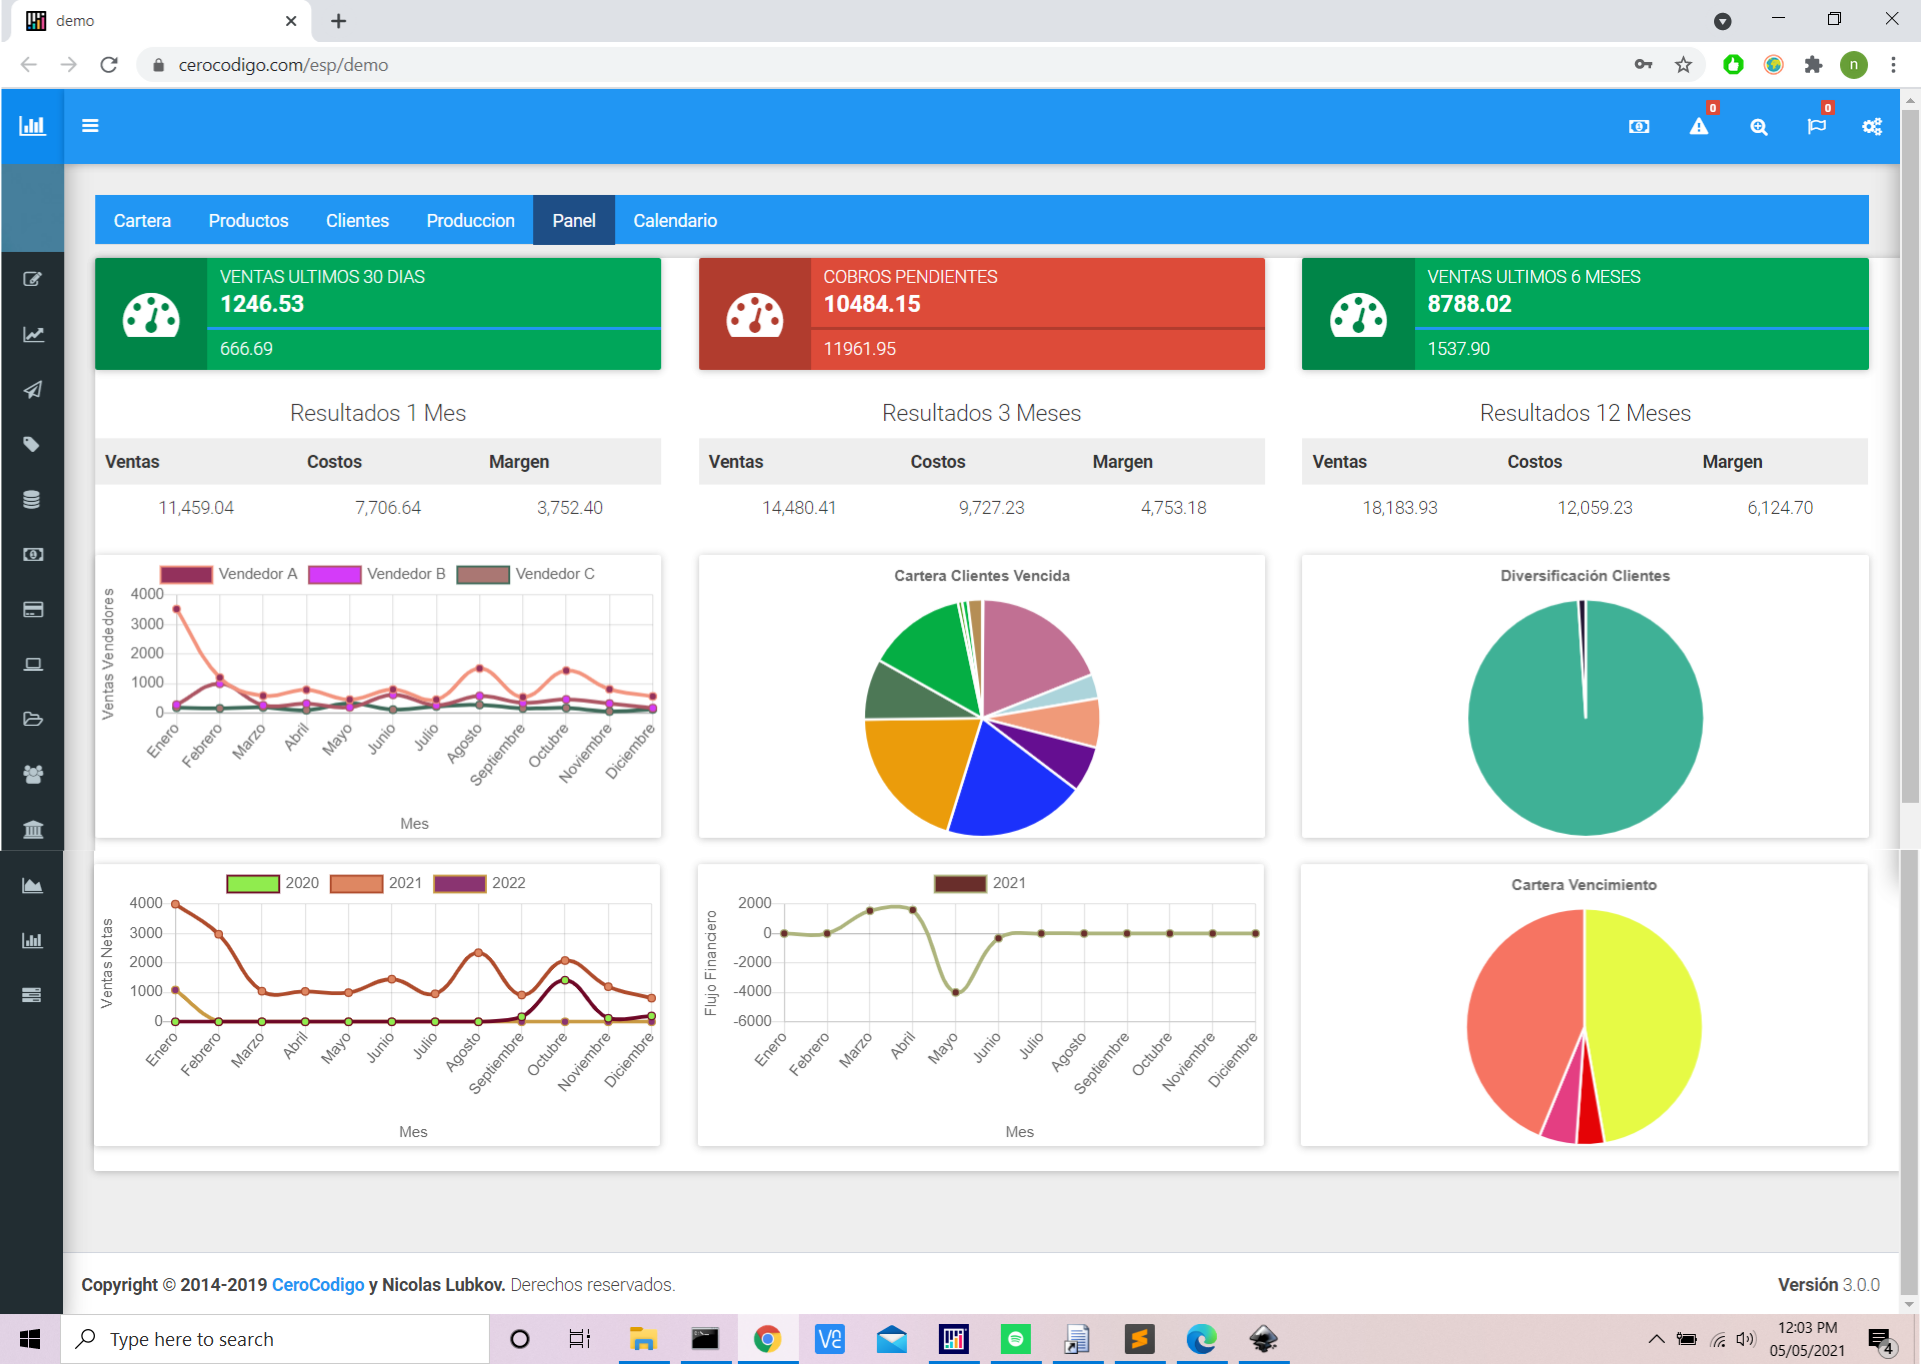Click the hamburger menu icon in header
The width and height of the screenshot is (1921, 1364).
pos(90,126)
